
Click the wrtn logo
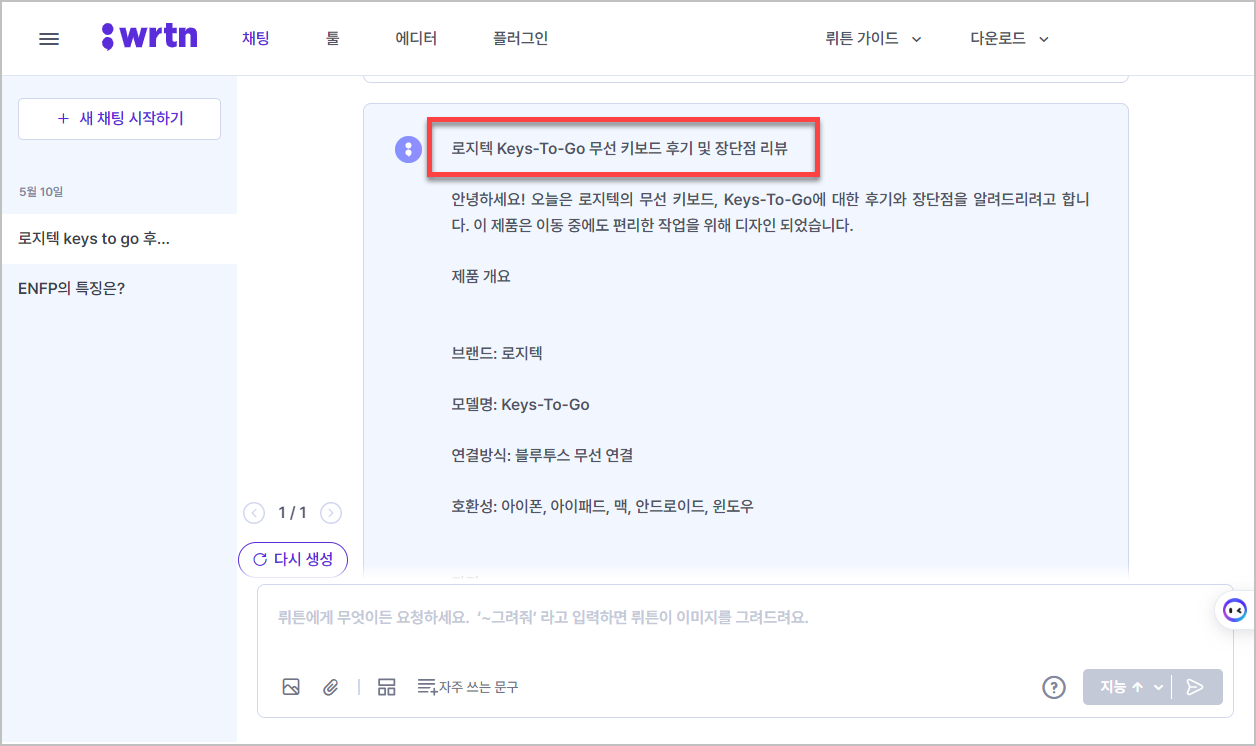150,36
